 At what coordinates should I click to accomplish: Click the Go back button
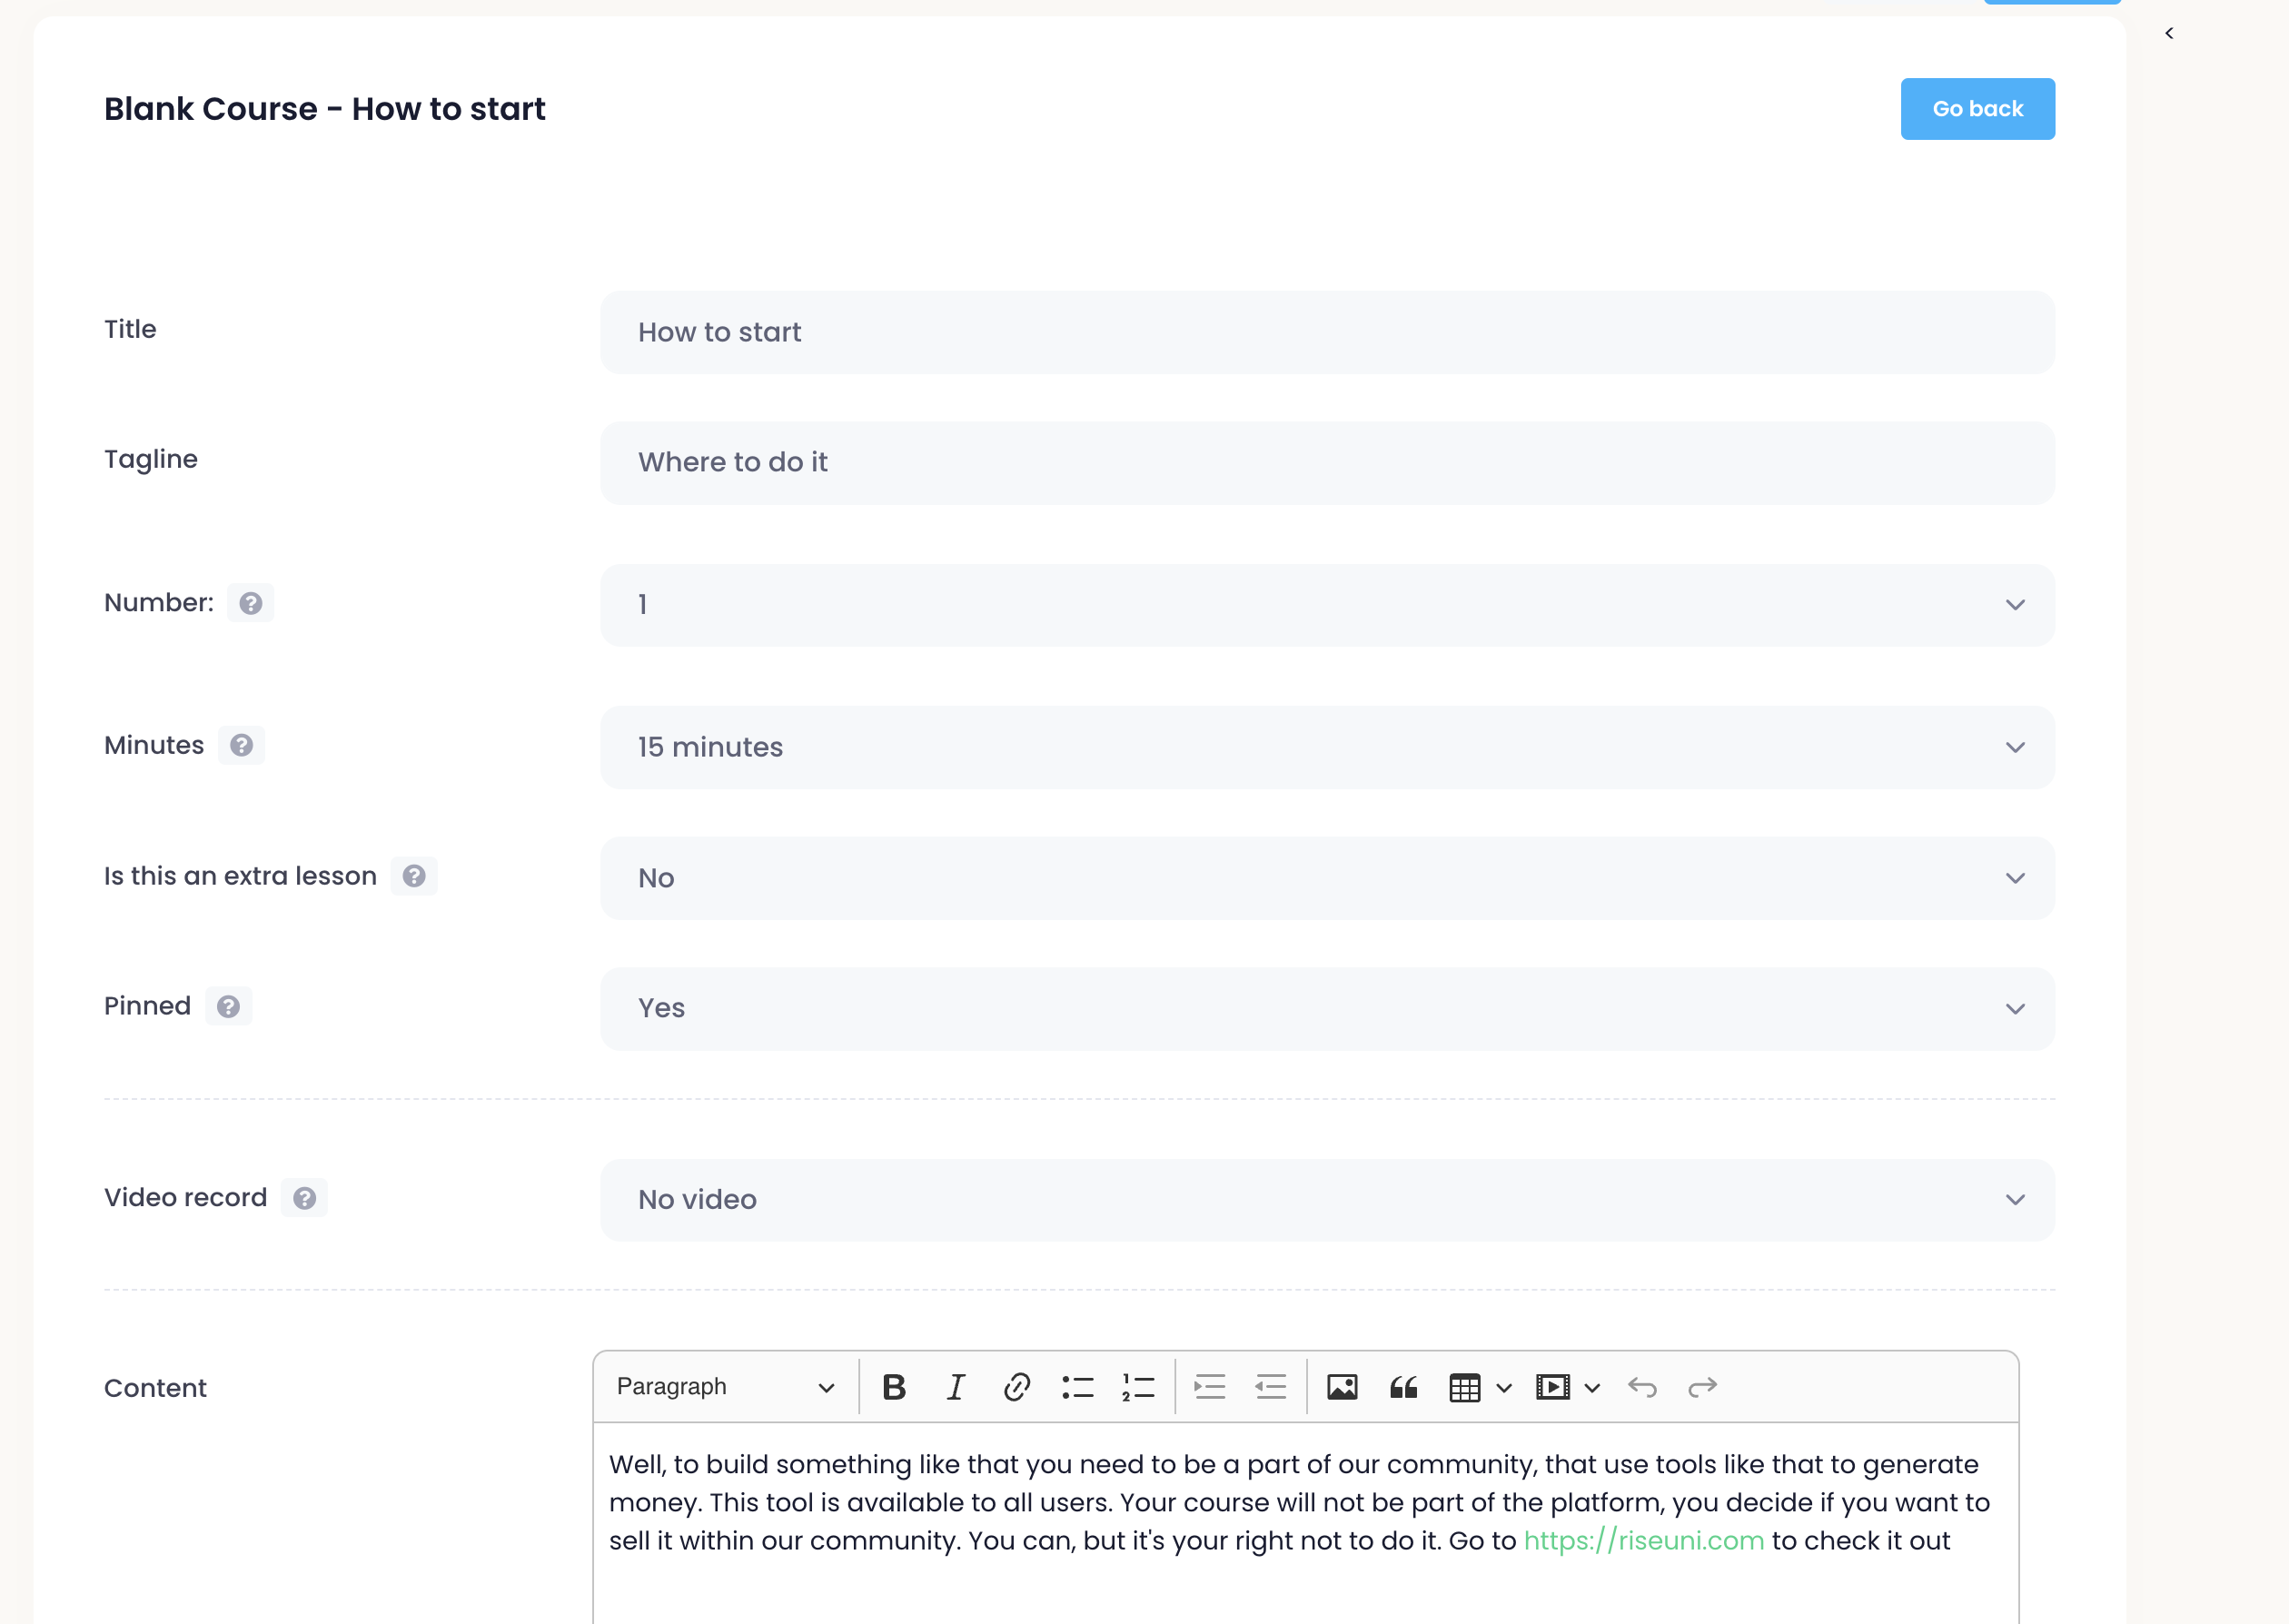pos(1977,109)
